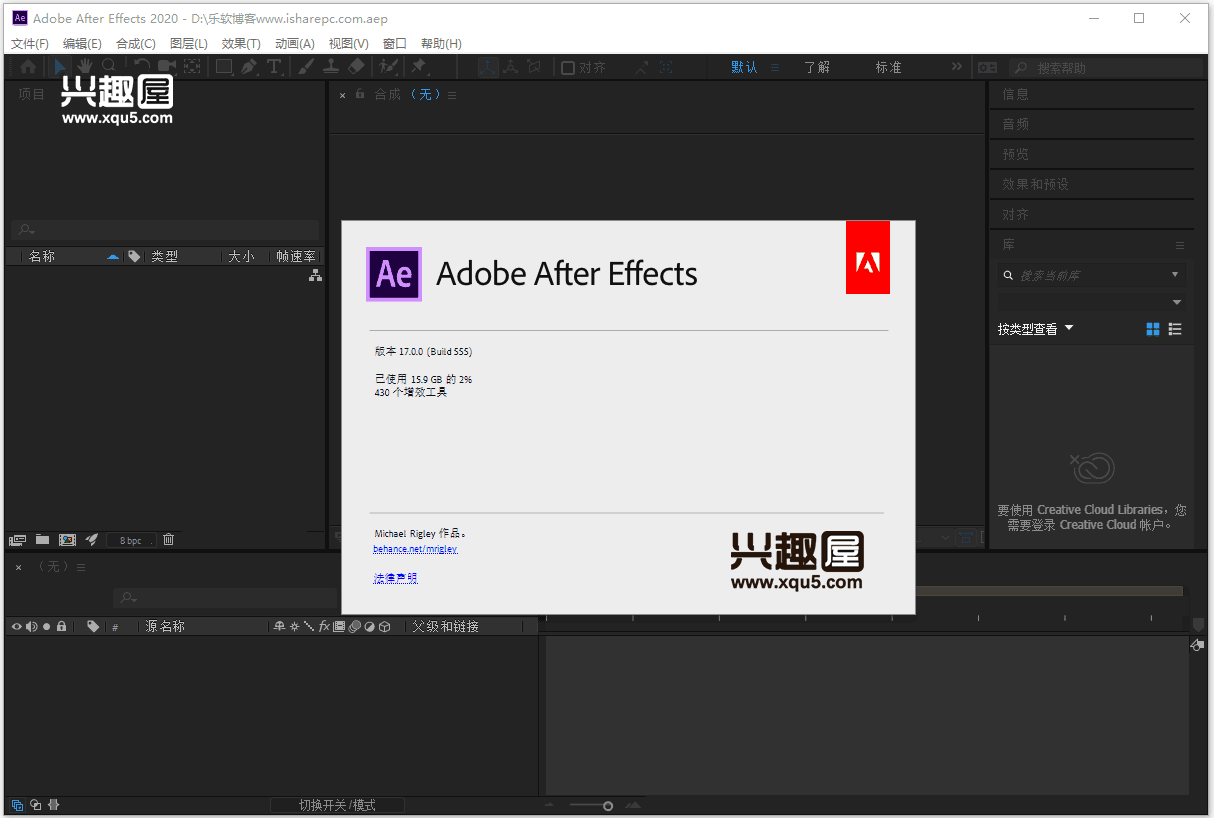The image size is (1214, 818).
Task: Select the Pan Behind anchor point tool
Action: pos(192,67)
